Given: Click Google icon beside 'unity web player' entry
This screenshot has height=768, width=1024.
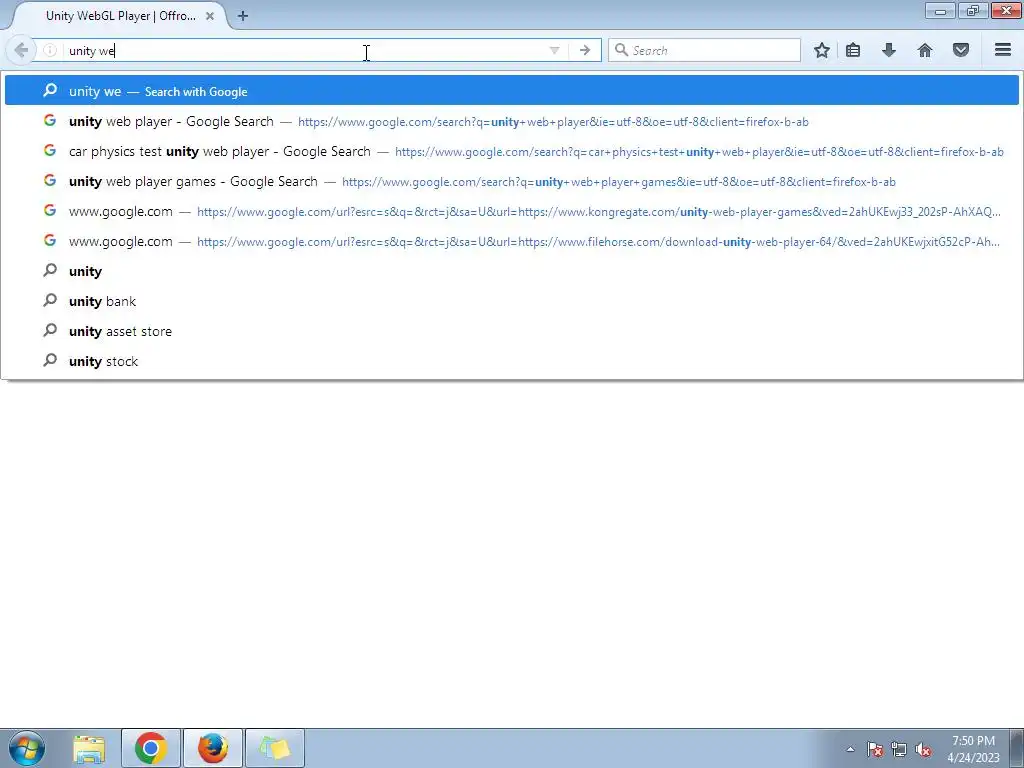Looking at the screenshot, I should click(x=50, y=120).
